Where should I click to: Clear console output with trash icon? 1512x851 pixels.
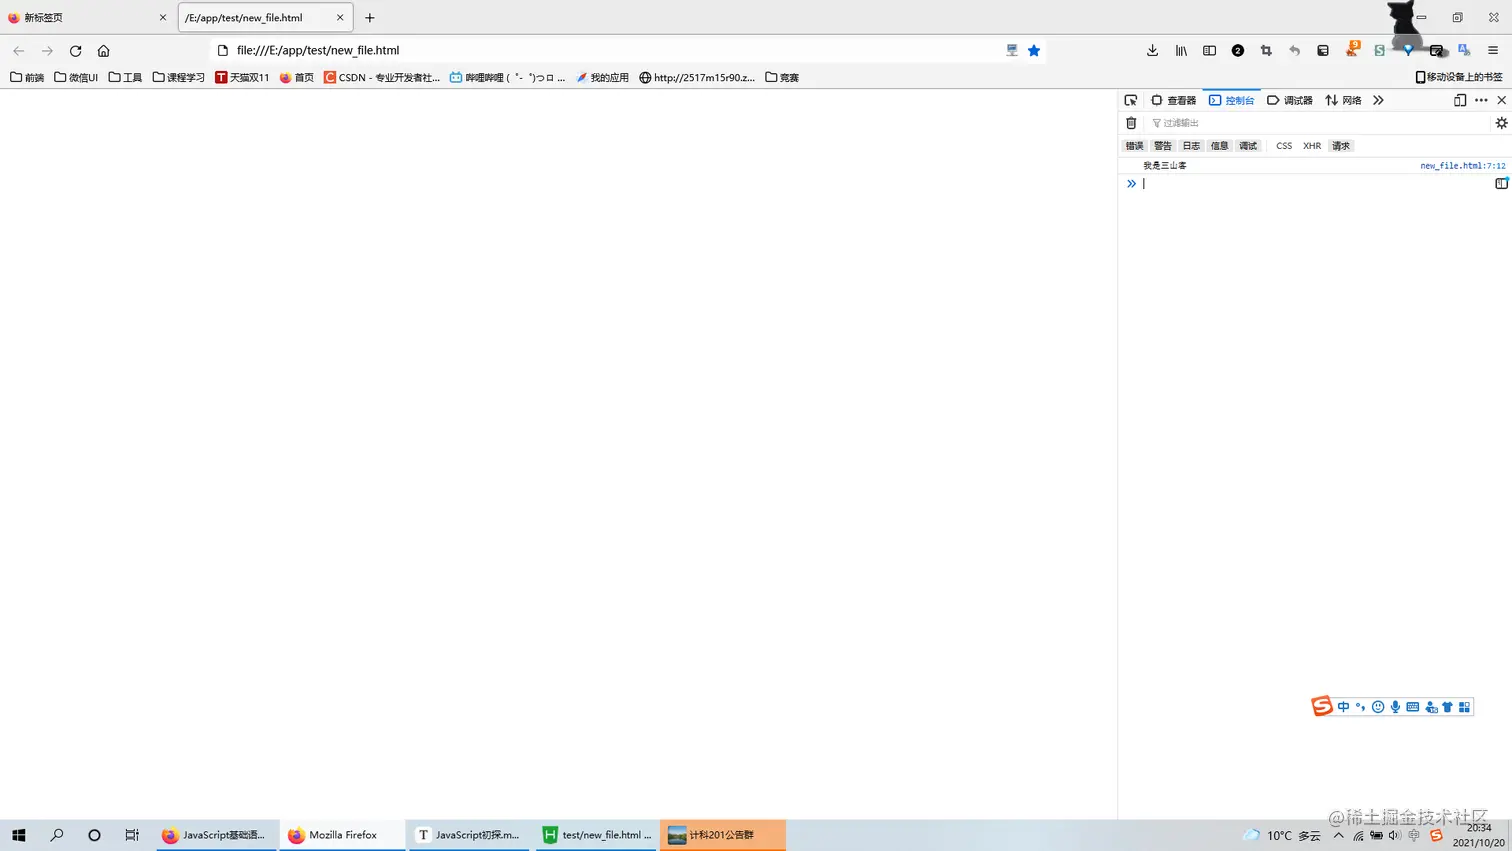pos(1131,123)
